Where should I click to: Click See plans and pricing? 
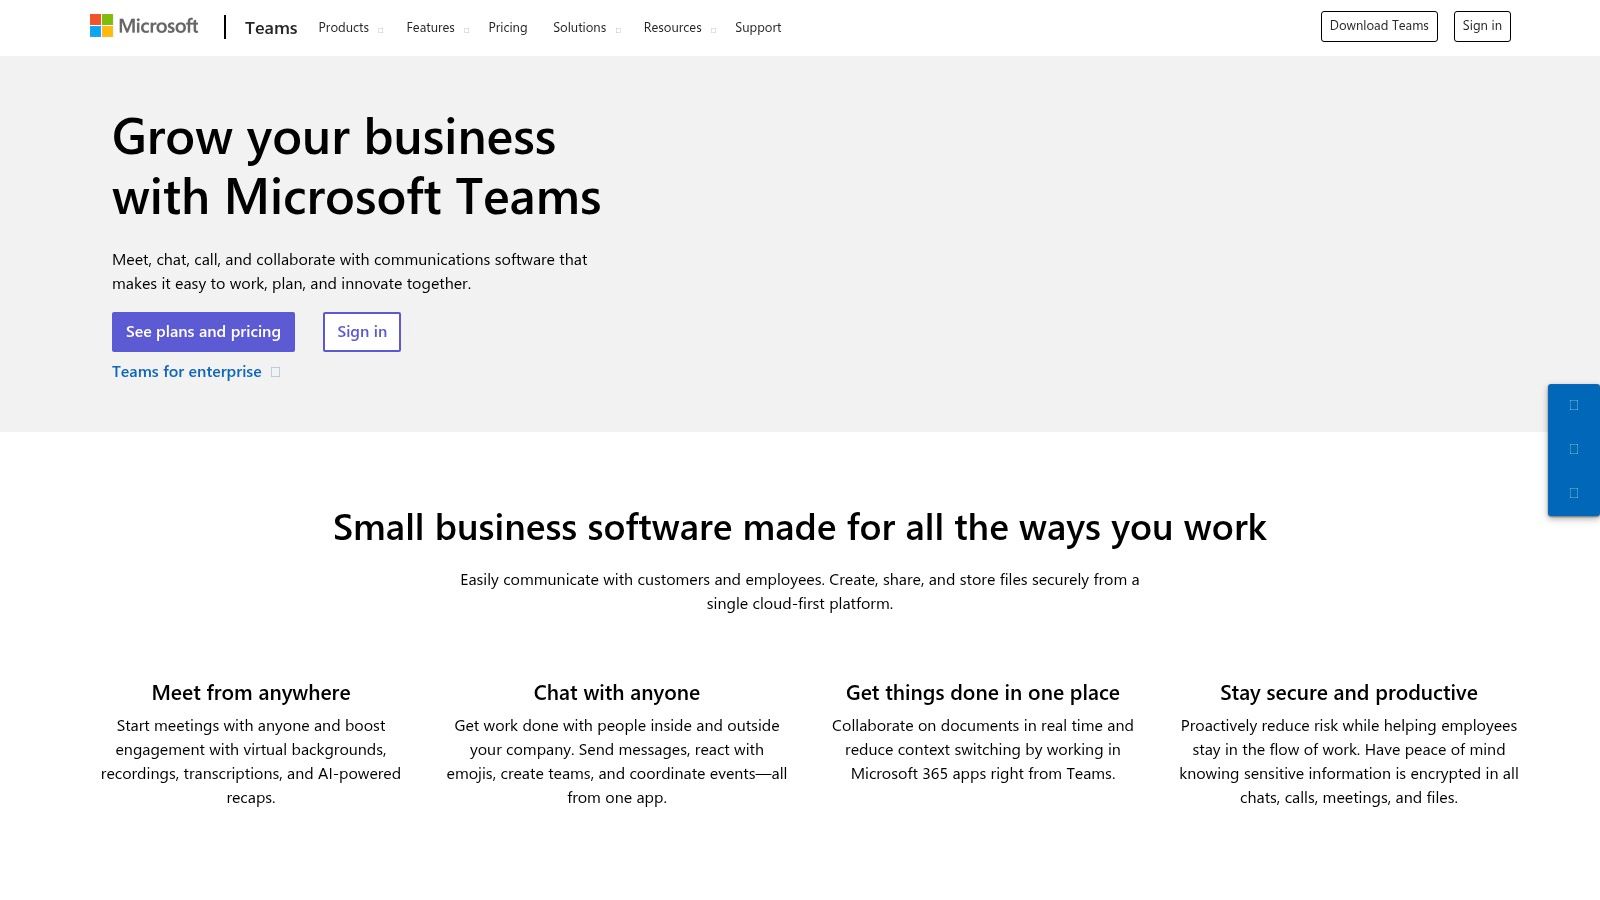(x=203, y=331)
